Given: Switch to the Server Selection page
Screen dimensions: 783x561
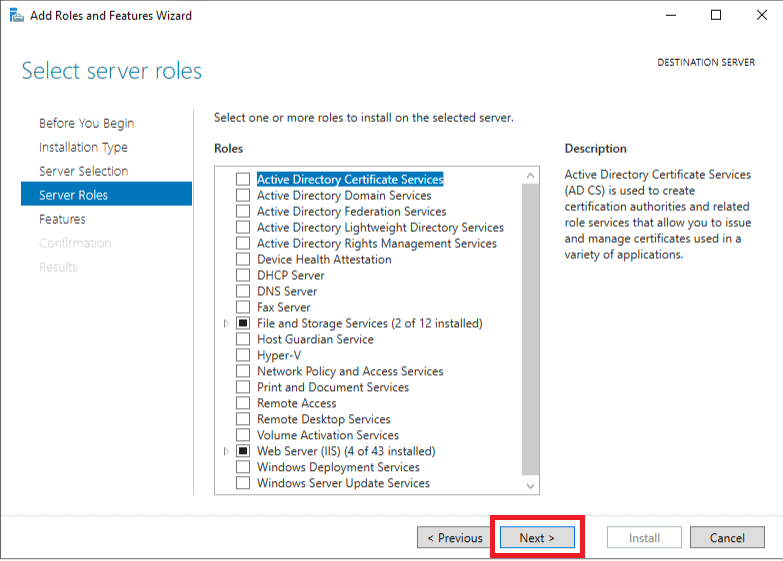Looking at the screenshot, I should [x=83, y=171].
